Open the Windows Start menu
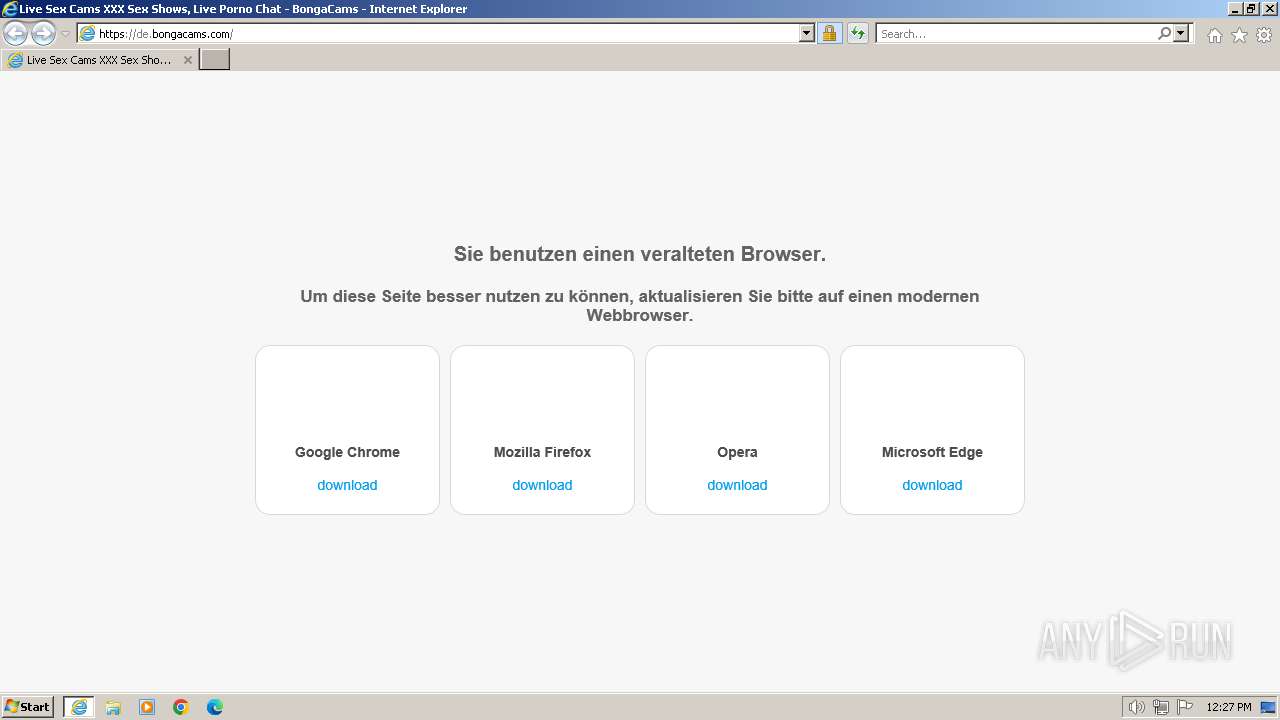This screenshot has width=1280, height=720. [x=28, y=707]
